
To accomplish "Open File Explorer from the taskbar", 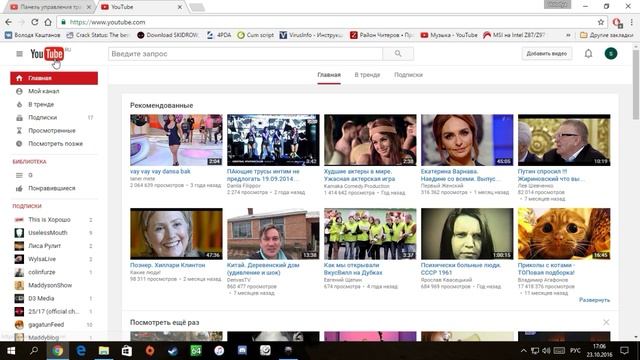I will [104, 351].
